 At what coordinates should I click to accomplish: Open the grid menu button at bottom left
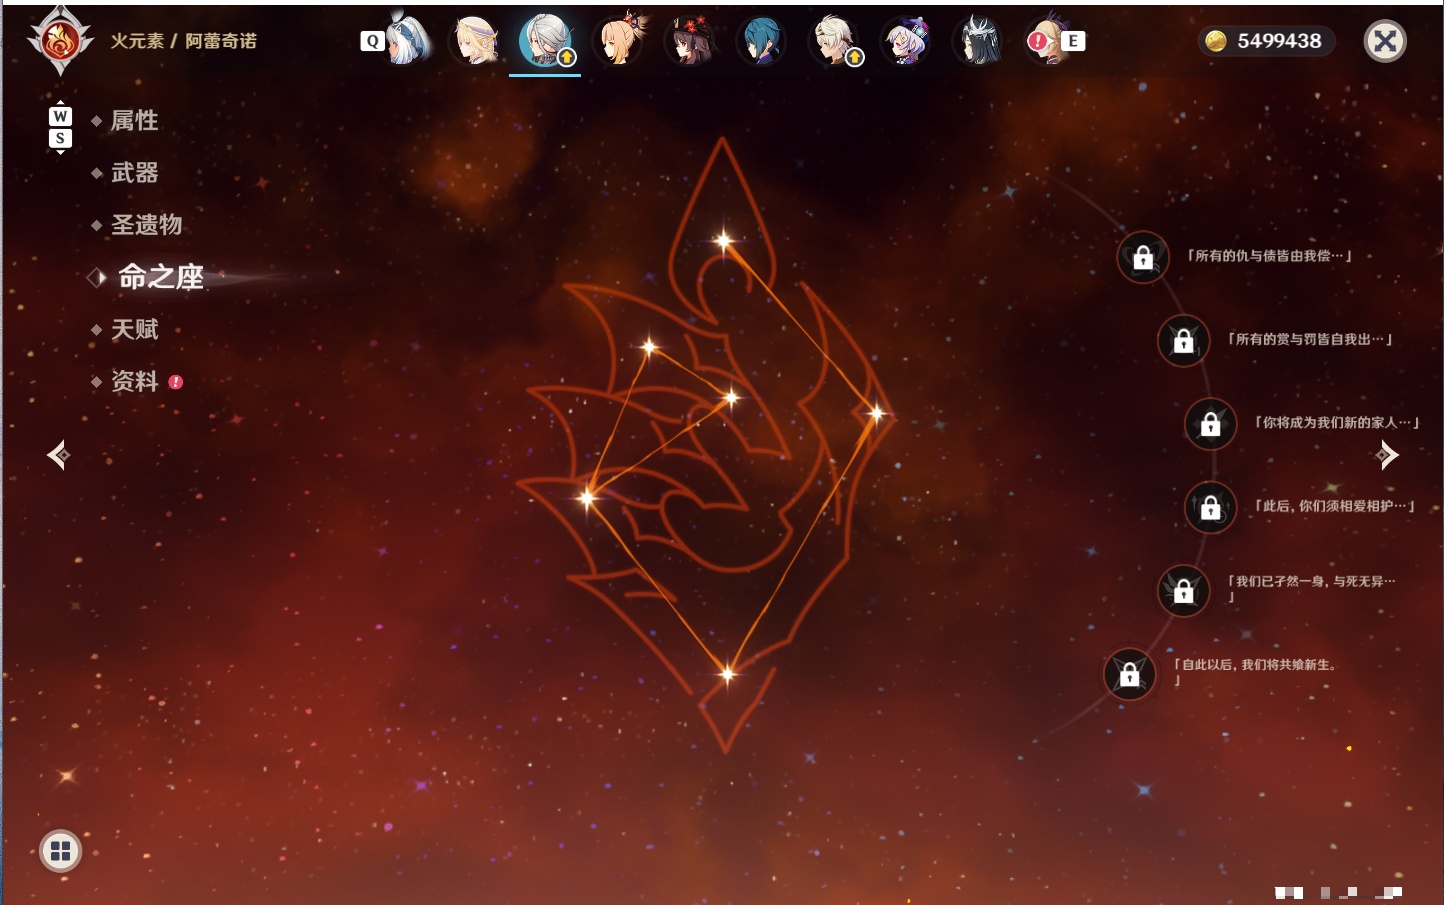click(60, 851)
